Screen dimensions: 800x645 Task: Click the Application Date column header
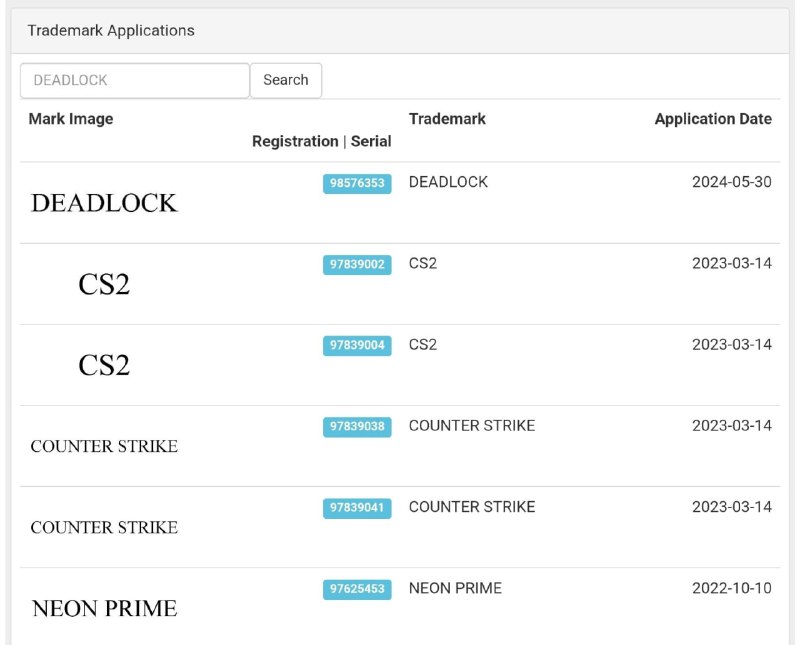click(712, 119)
